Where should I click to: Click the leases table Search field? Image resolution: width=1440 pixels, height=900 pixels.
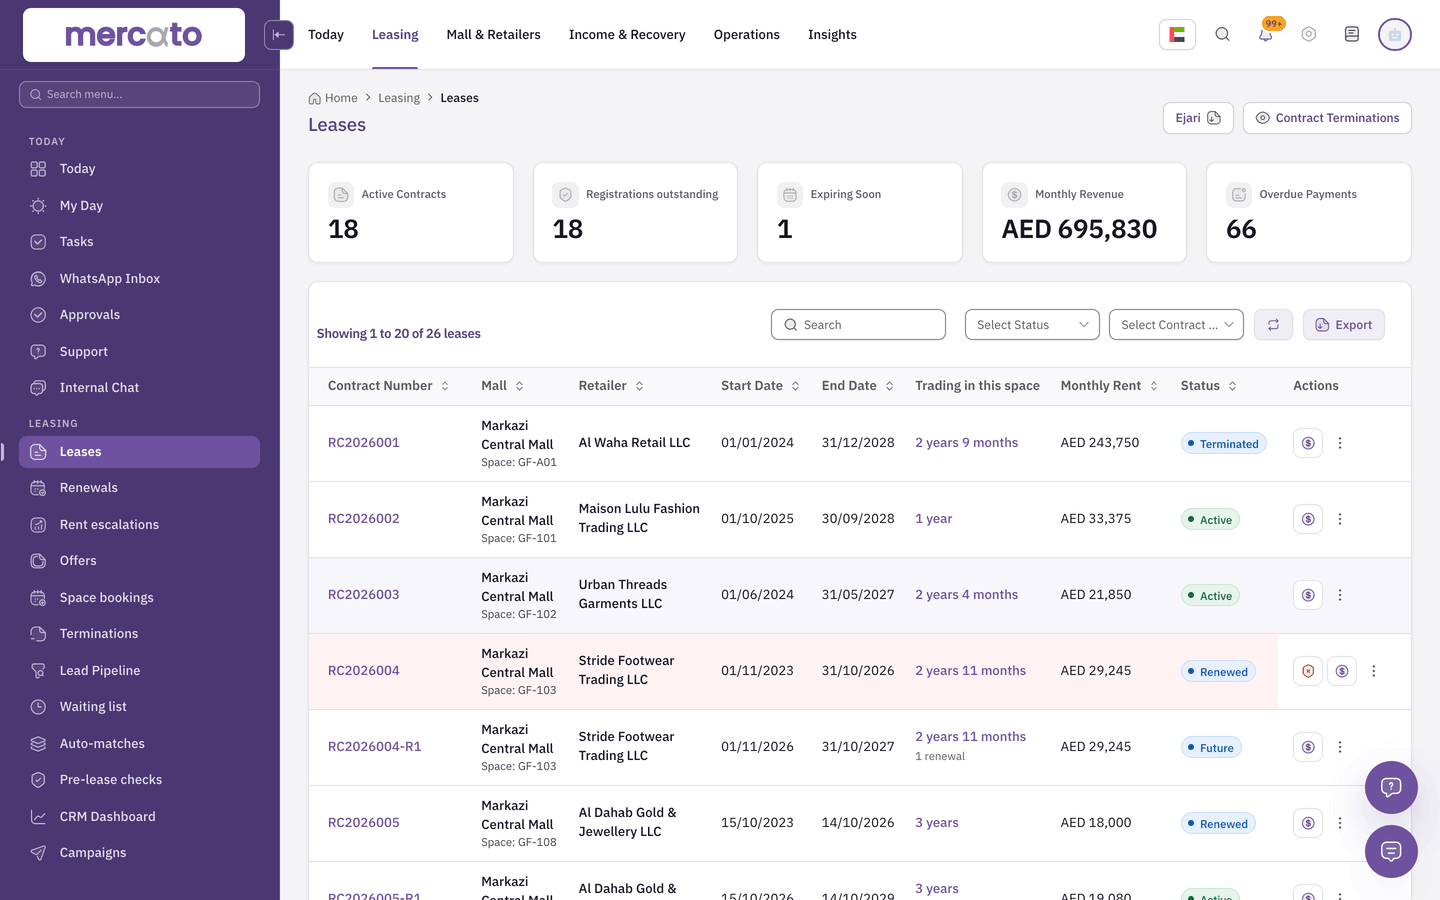tap(858, 325)
